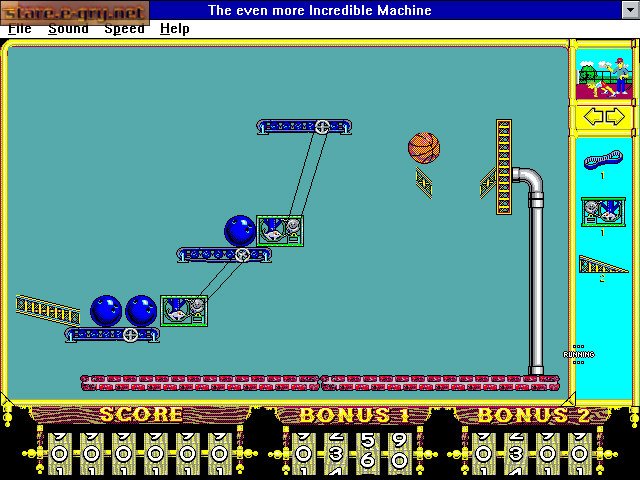This screenshot has height=480, width=640.
Task: Click the right red brick wall segment
Action: pos(440,383)
